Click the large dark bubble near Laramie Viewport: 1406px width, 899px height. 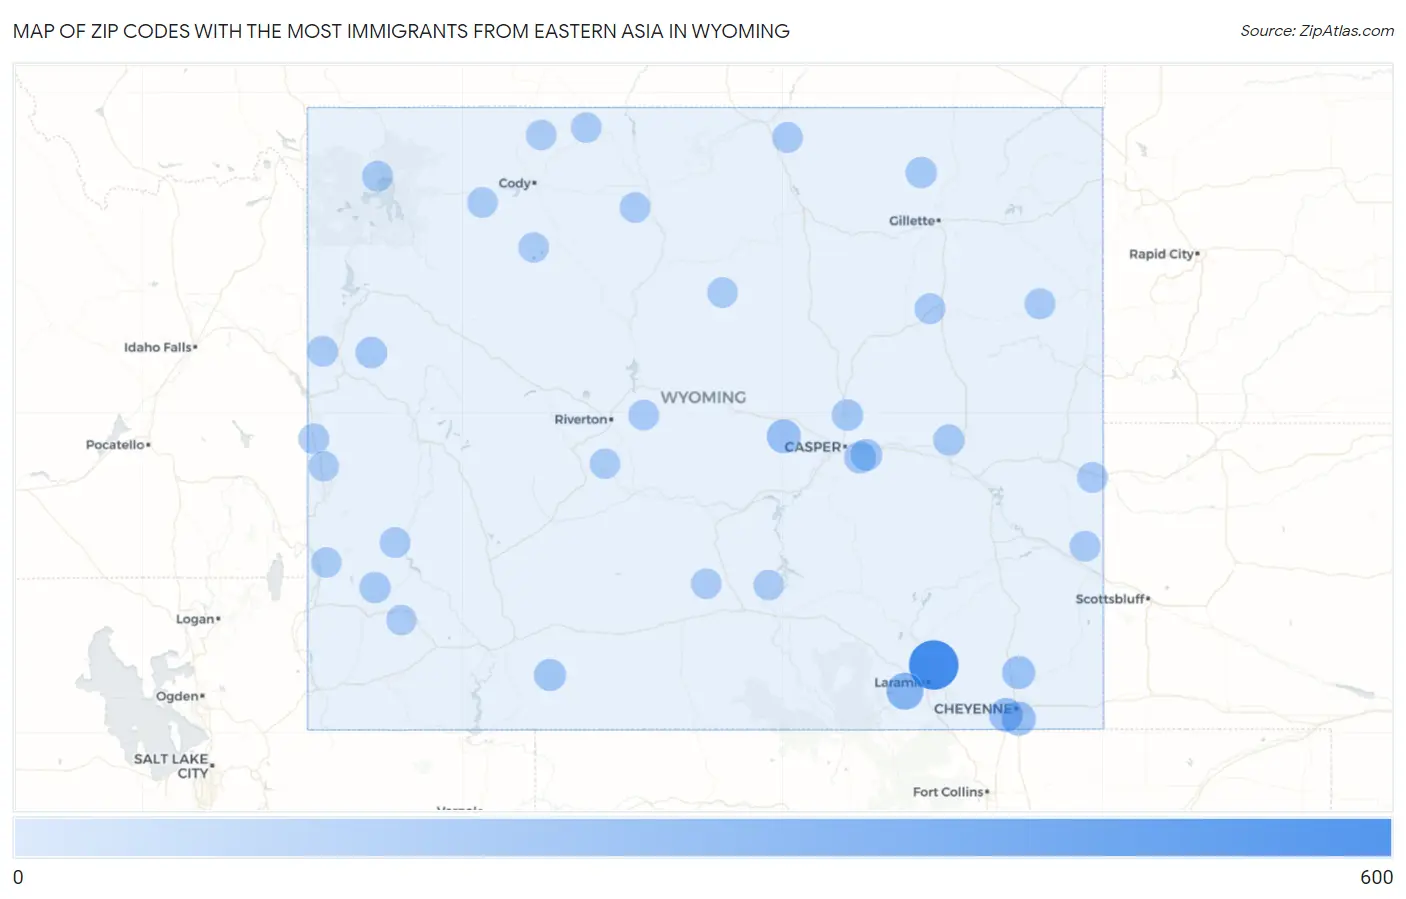[933, 665]
